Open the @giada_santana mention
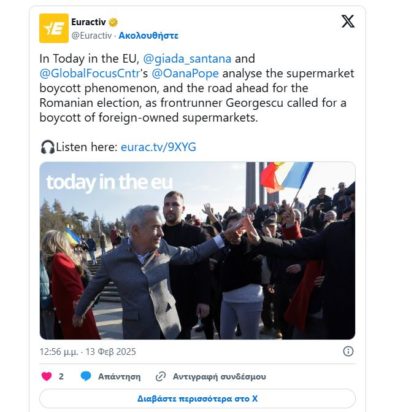Viewport: 414px width, 412px height. click(187, 59)
